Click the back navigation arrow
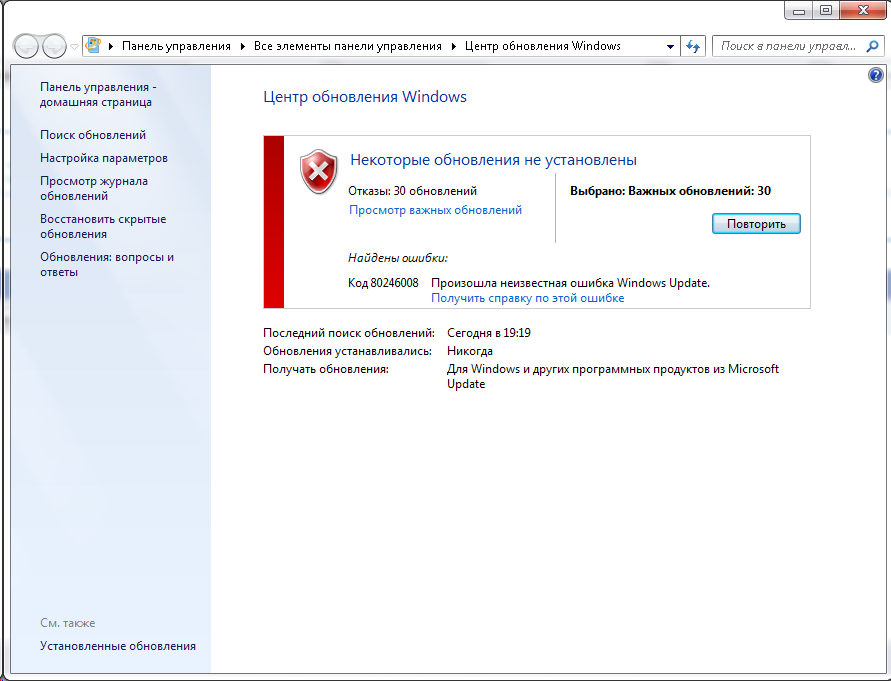The width and height of the screenshot is (891, 681). [26, 46]
